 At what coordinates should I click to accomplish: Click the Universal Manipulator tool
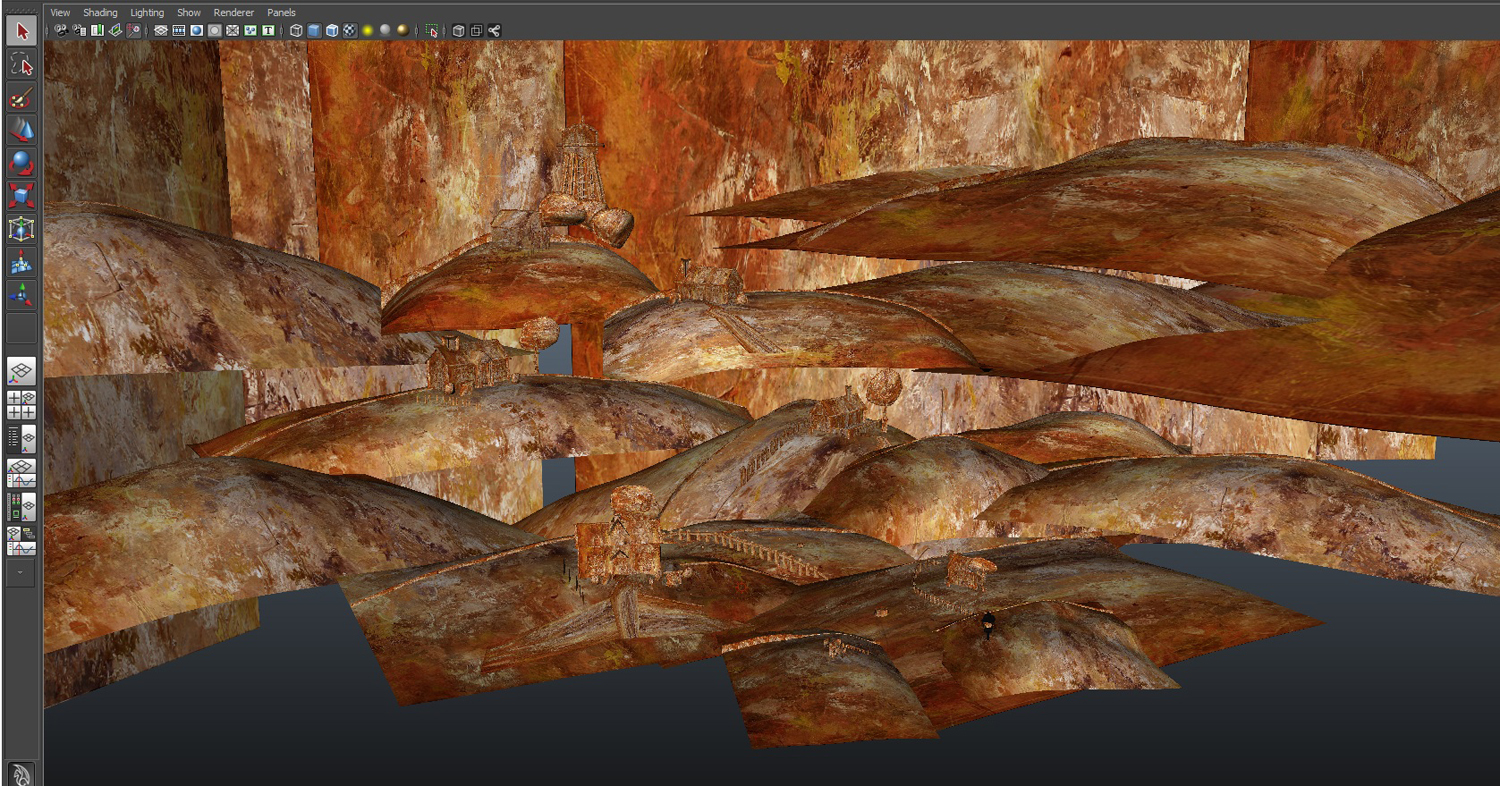(x=21, y=229)
